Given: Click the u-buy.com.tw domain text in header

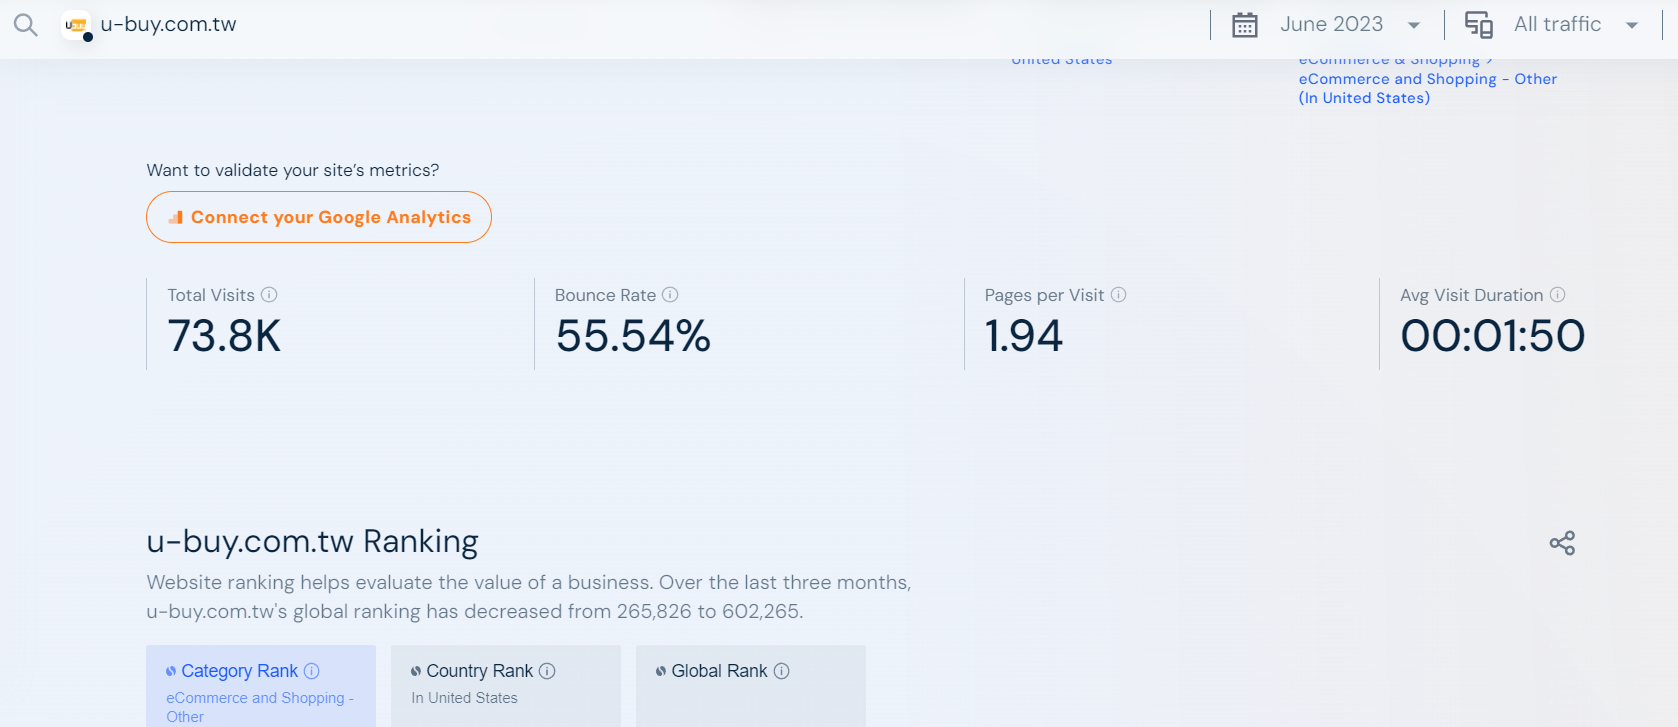Looking at the screenshot, I should [168, 25].
